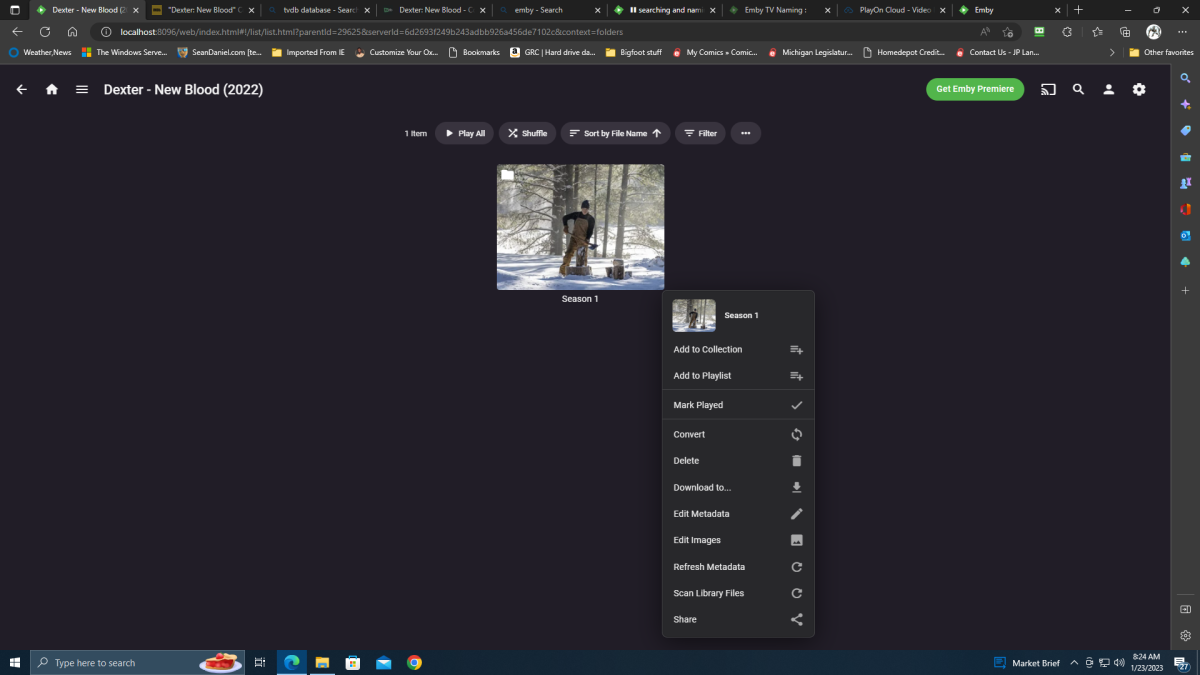This screenshot has width=1200, height=675.
Task: Open Sort by File Name dropdown
Action: point(615,133)
